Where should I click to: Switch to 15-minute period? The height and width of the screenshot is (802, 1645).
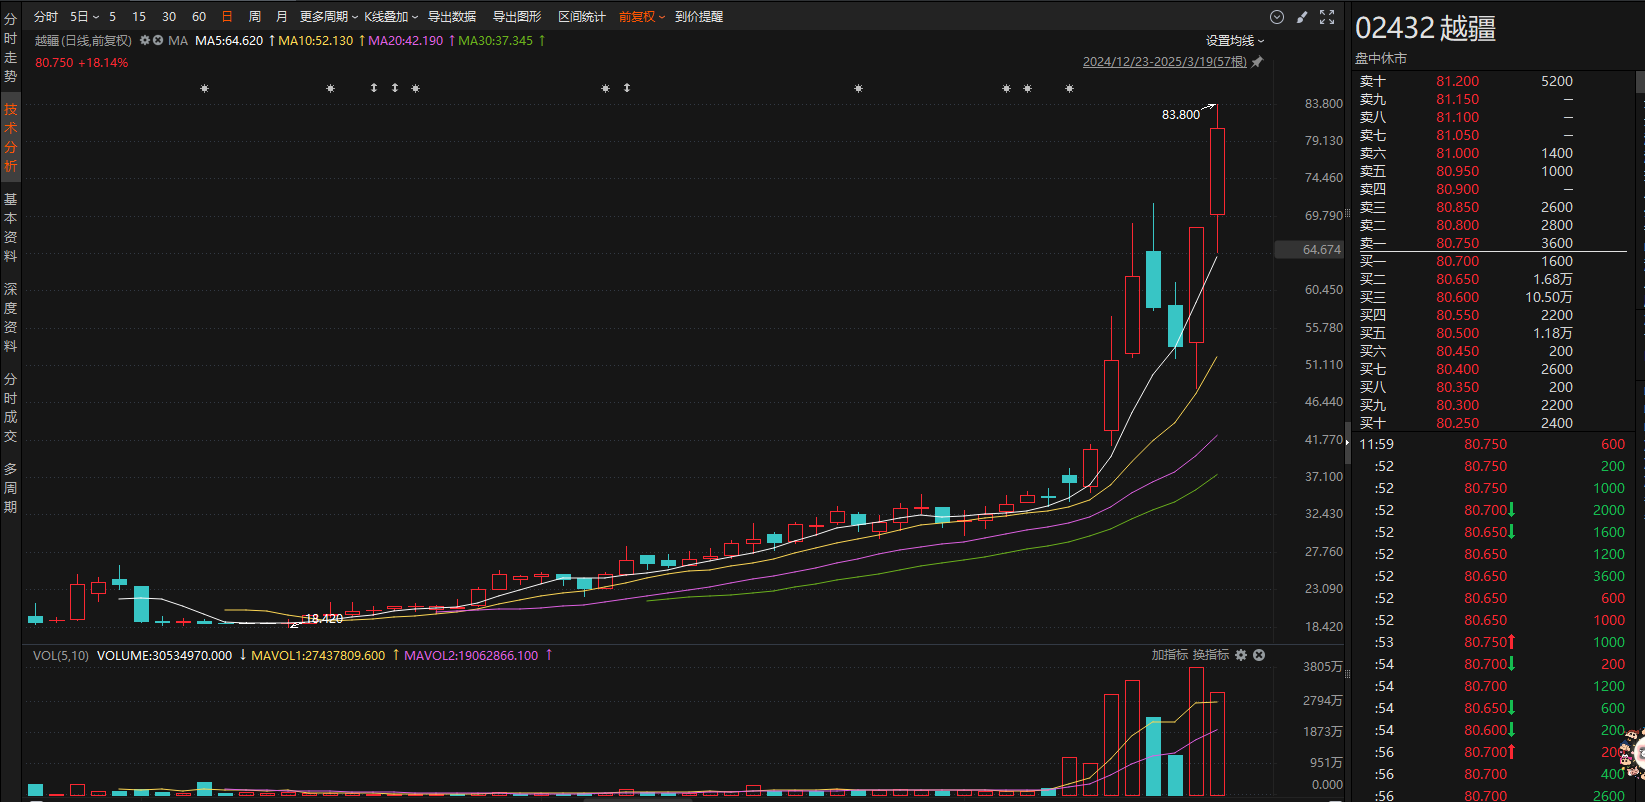pyautogui.click(x=139, y=17)
